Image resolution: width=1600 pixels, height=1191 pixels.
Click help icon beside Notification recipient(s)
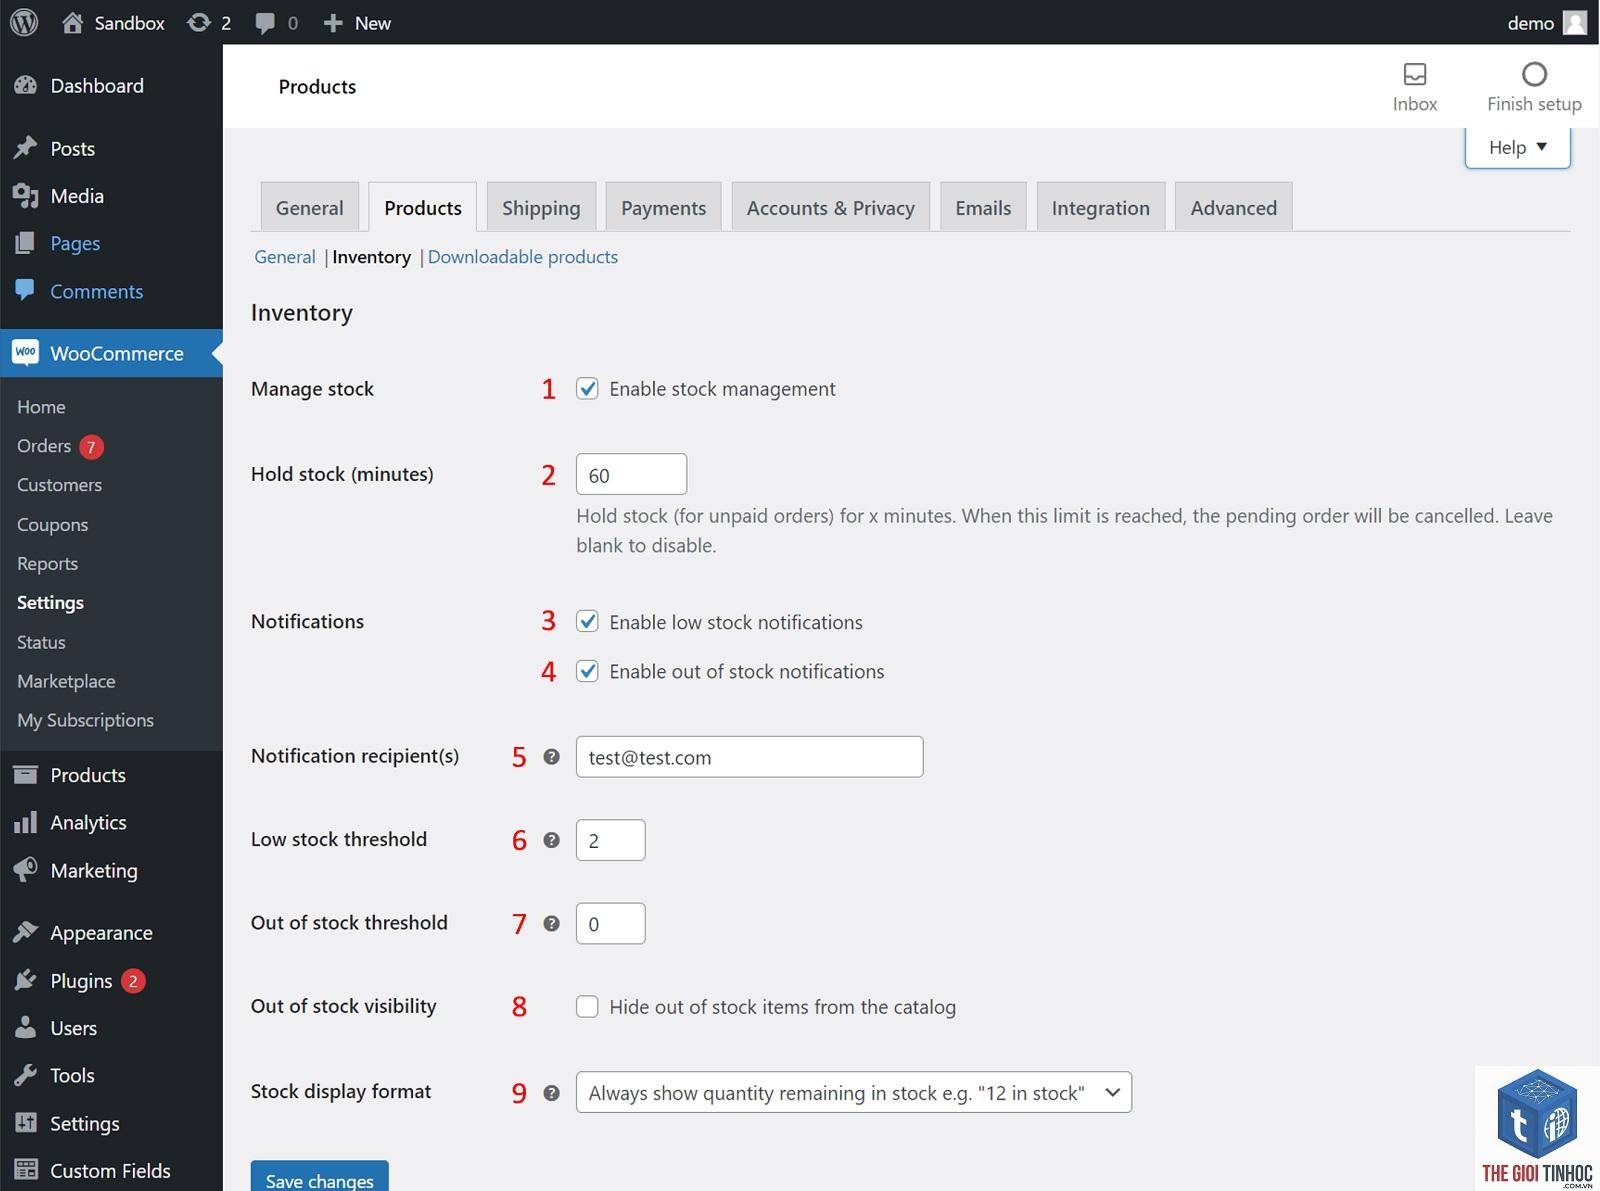(551, 757)
